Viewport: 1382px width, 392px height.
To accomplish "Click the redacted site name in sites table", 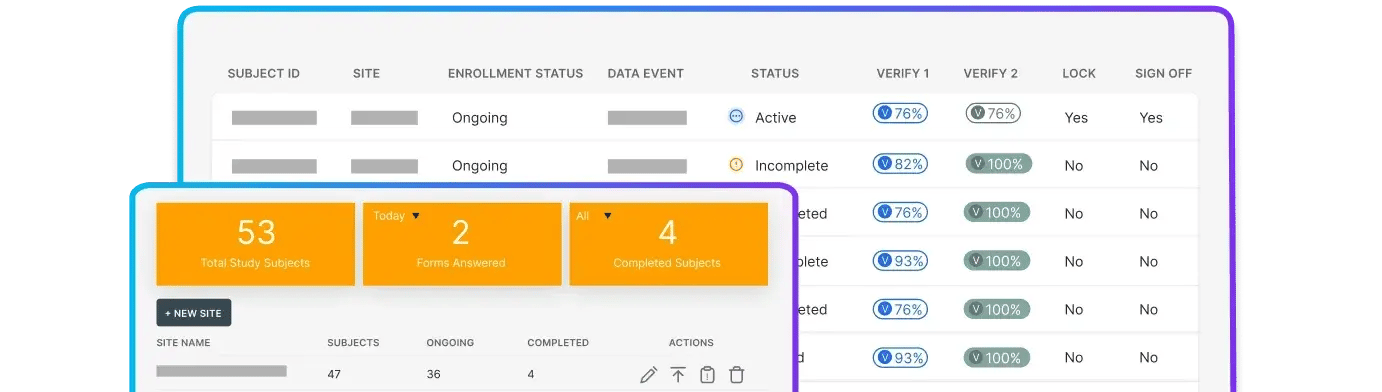I will point(221,371).
